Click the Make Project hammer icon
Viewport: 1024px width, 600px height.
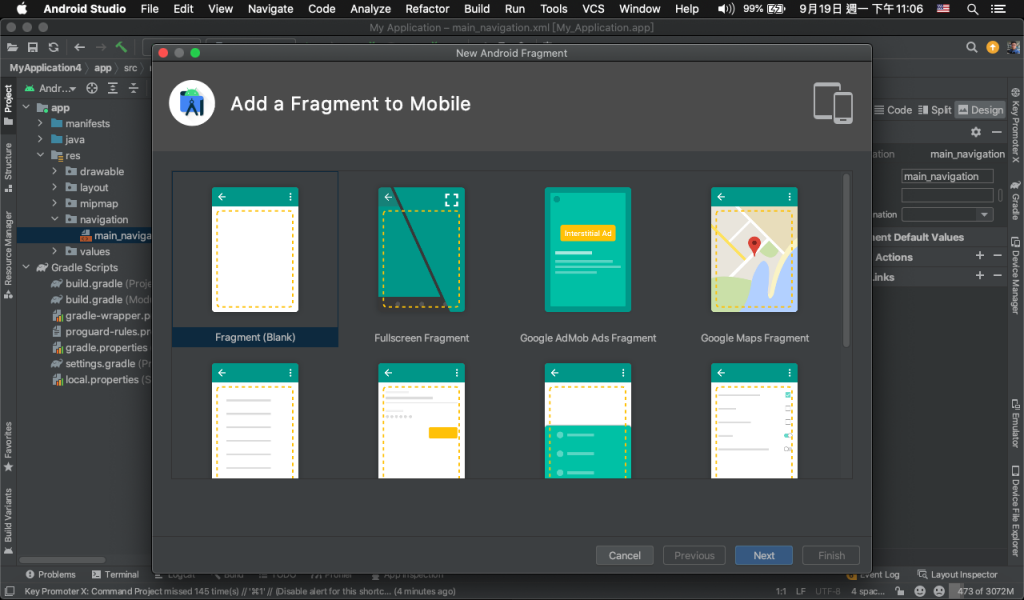point(121,47)
